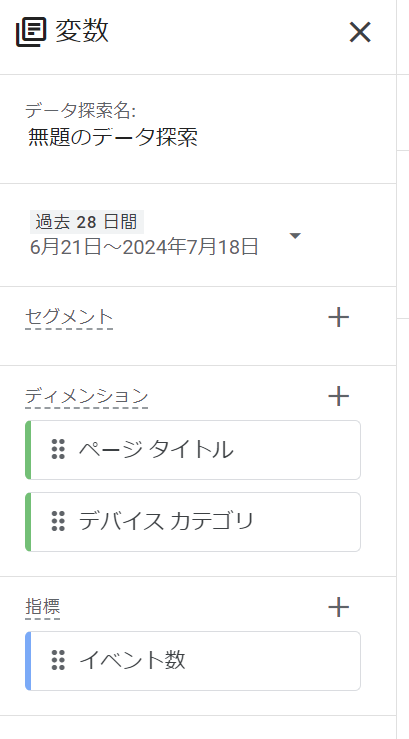Click the drag handle on イベント数
The width and height of the screenshot is (409, 739).
tap(58, 660)
